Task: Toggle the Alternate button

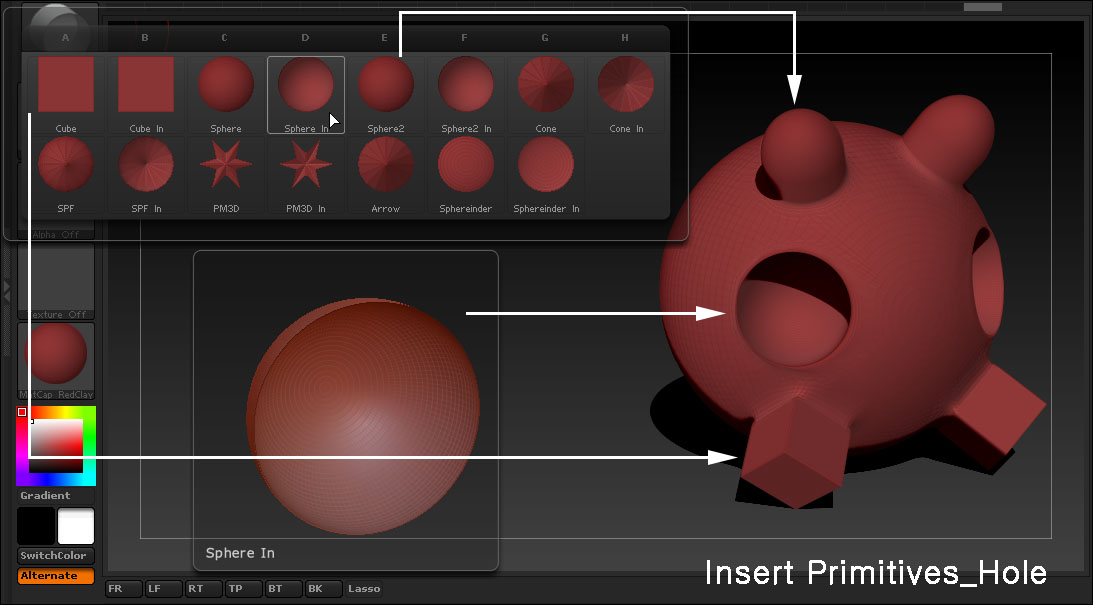Action: tap(56, 576)
